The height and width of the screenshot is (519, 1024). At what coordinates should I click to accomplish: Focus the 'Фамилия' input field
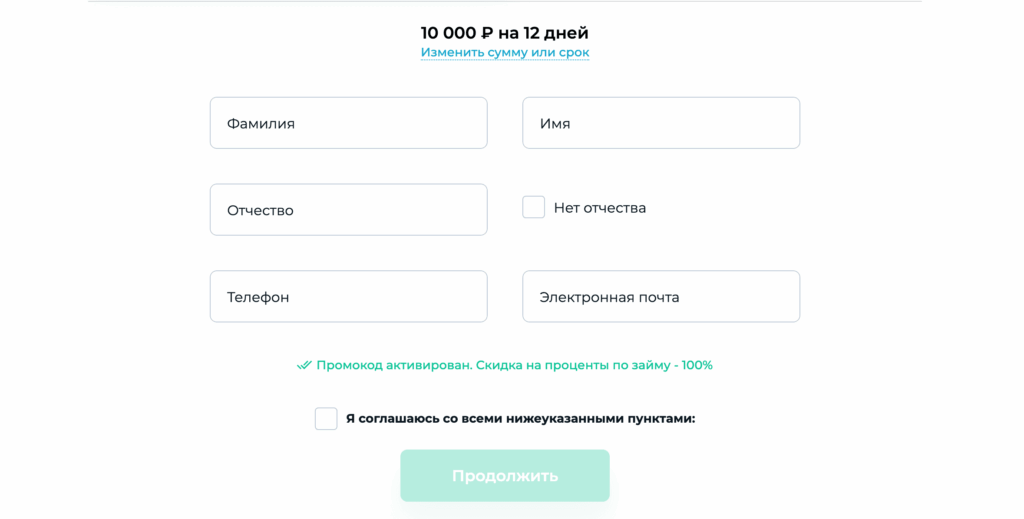tap(348, 123)
